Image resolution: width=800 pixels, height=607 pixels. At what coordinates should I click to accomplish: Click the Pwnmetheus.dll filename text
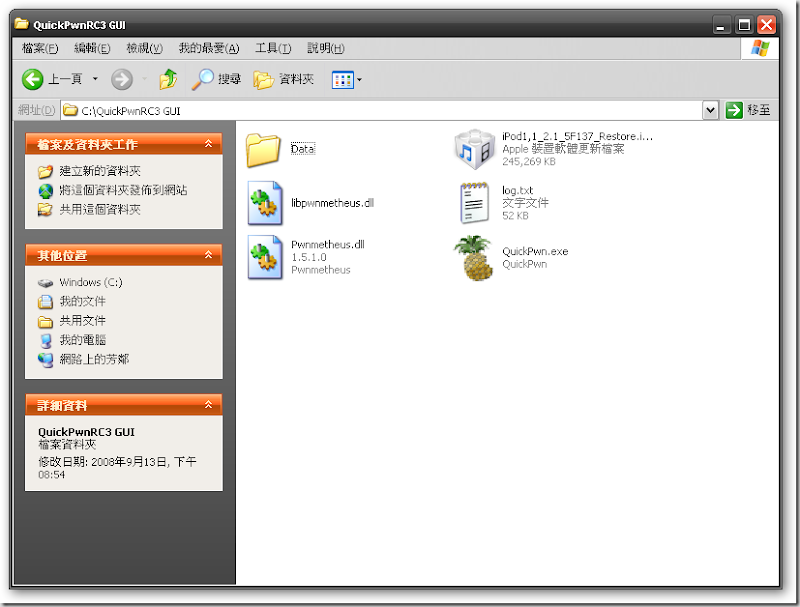(x=328, y=244)
